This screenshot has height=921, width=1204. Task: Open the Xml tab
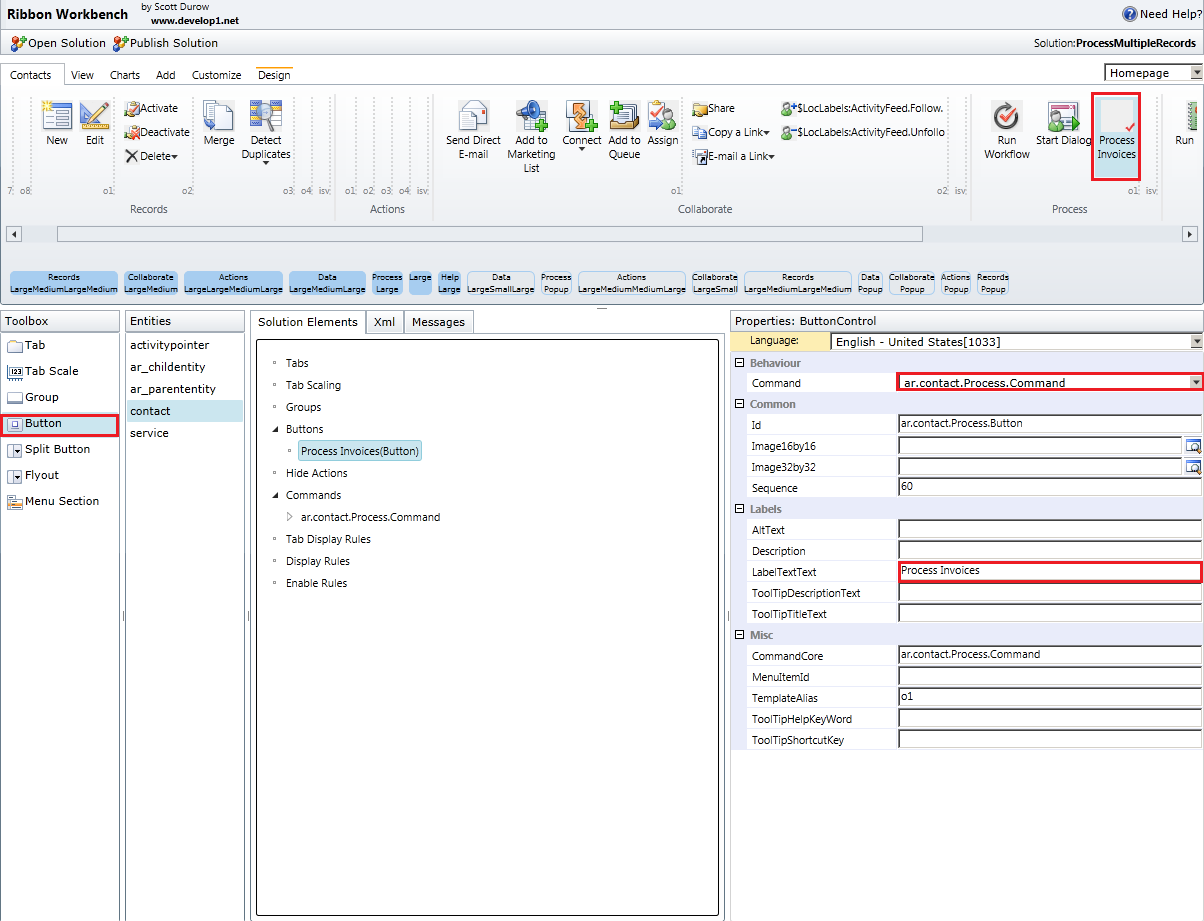(x=385, y=322)
